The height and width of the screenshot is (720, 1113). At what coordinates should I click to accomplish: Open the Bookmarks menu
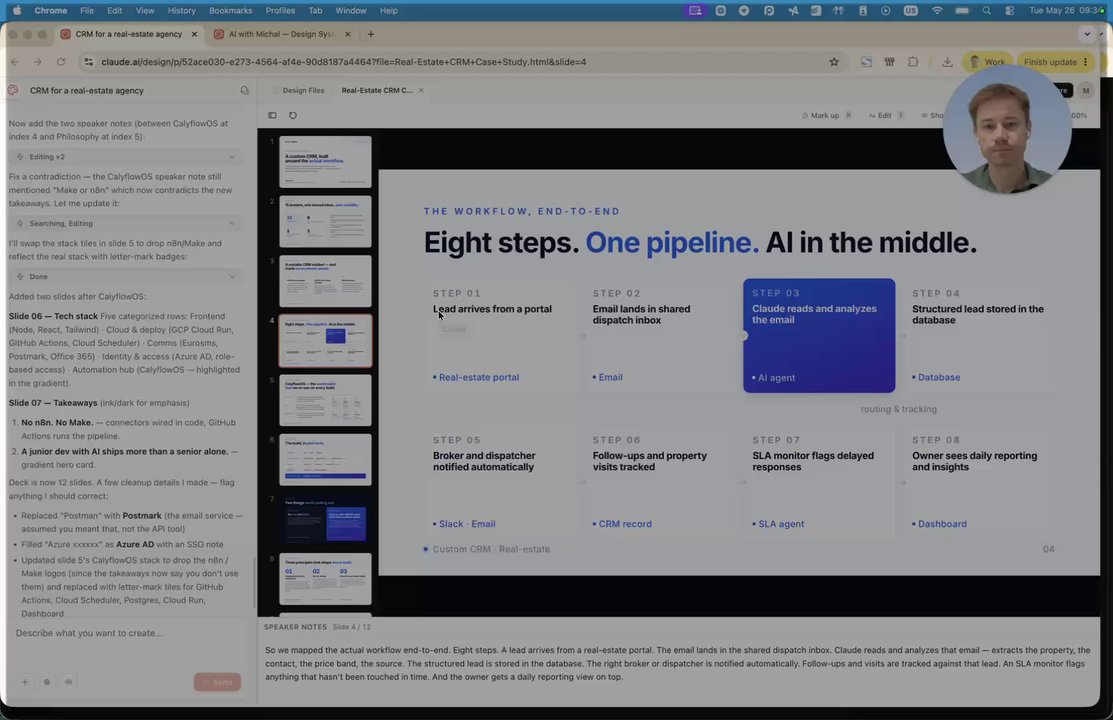(x=231, y=11)
